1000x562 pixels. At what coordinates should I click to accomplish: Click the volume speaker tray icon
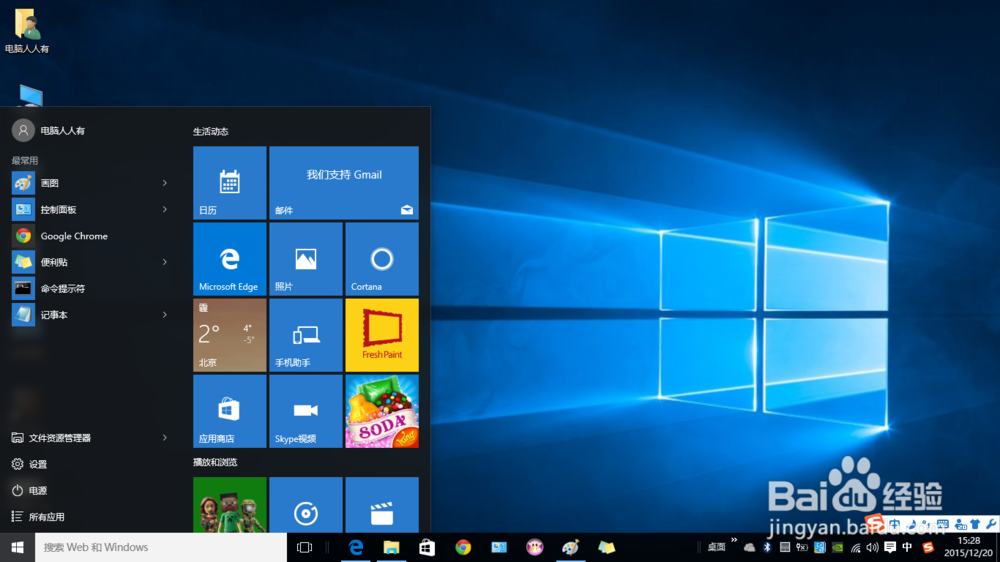pos(872,547)
